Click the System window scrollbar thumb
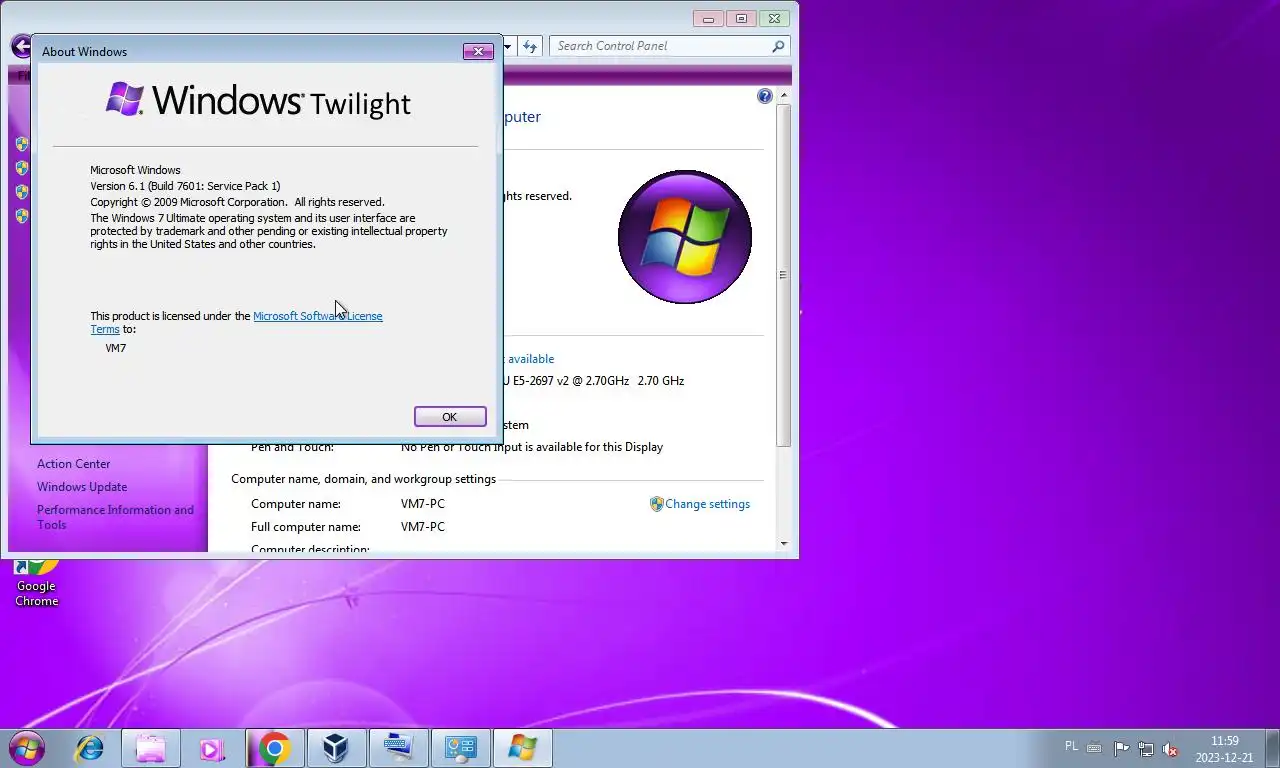1280x768 pixels. [784, 275]
